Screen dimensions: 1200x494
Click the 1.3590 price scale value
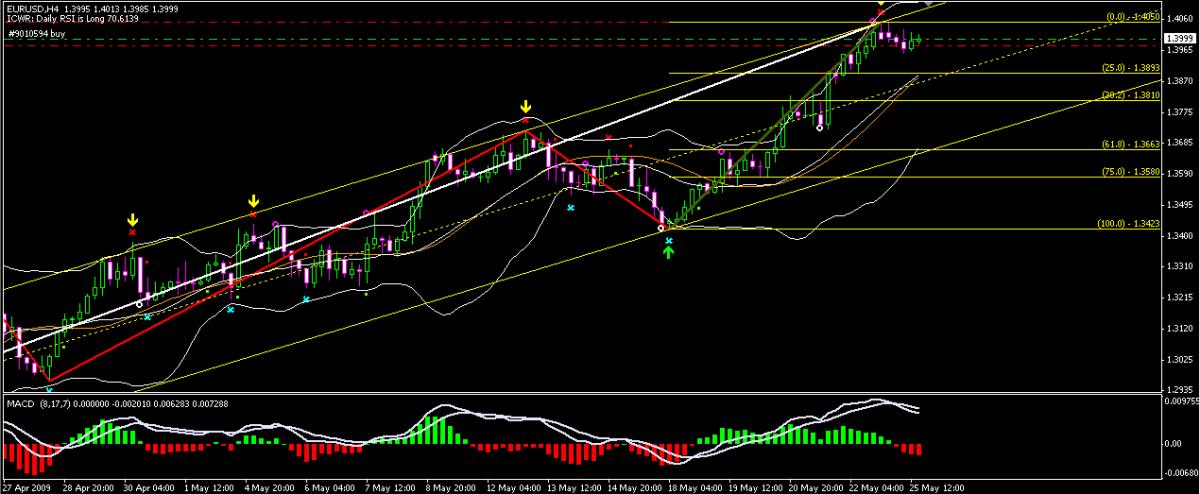[1180, 174]
